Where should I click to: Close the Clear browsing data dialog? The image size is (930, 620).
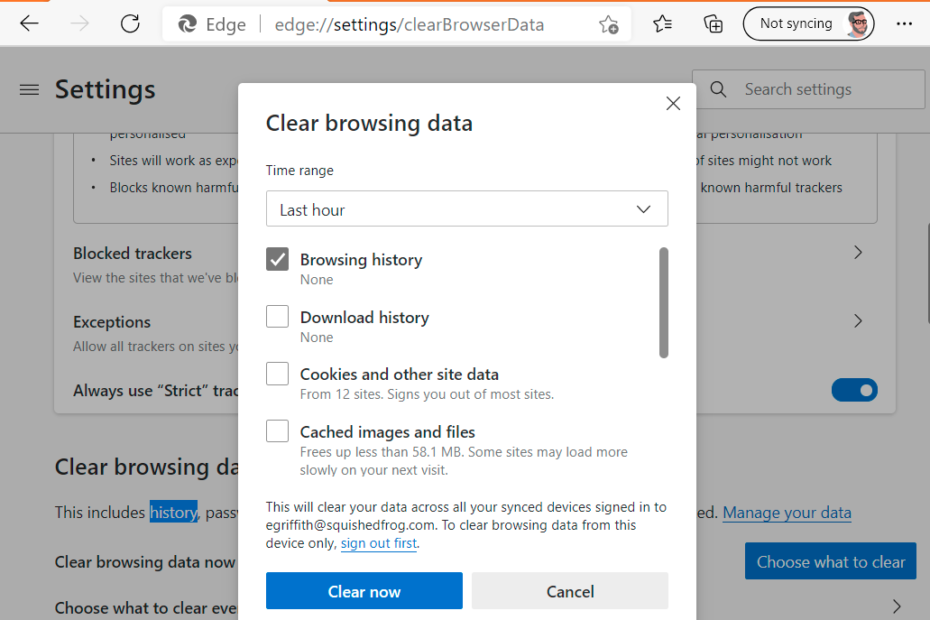pyautogui.click(x=673, y=103)
